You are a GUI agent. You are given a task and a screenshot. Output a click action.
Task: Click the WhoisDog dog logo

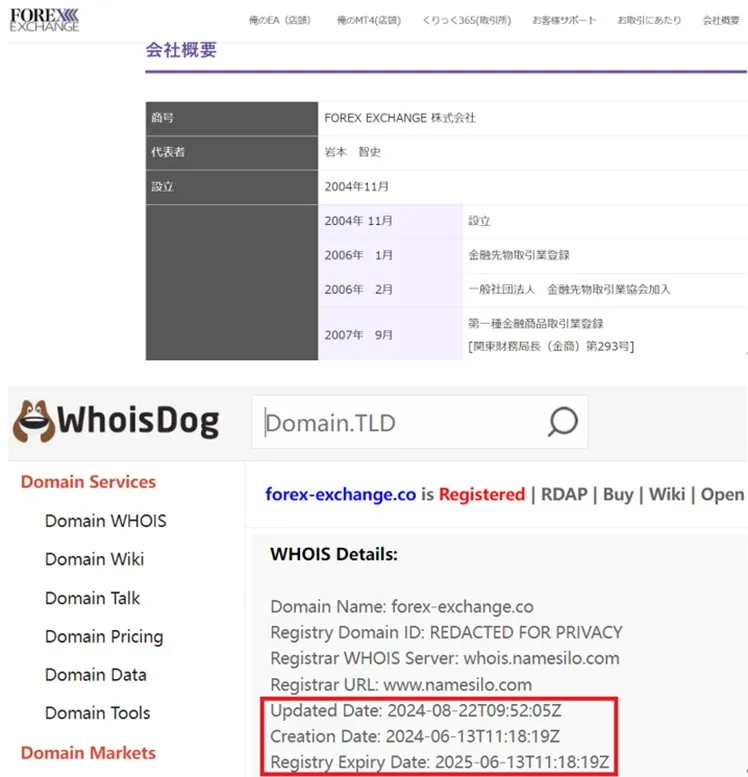(34, 421)
